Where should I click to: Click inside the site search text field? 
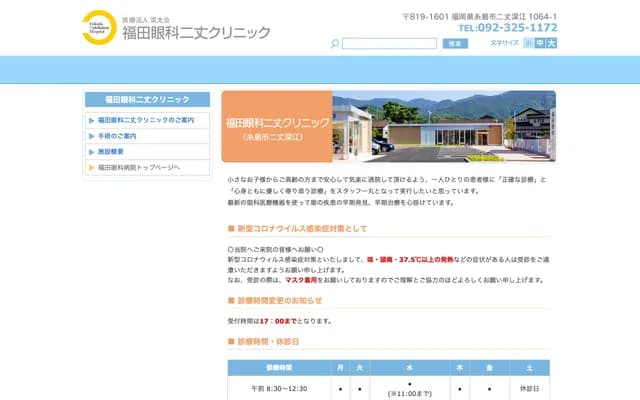(389, 43)
